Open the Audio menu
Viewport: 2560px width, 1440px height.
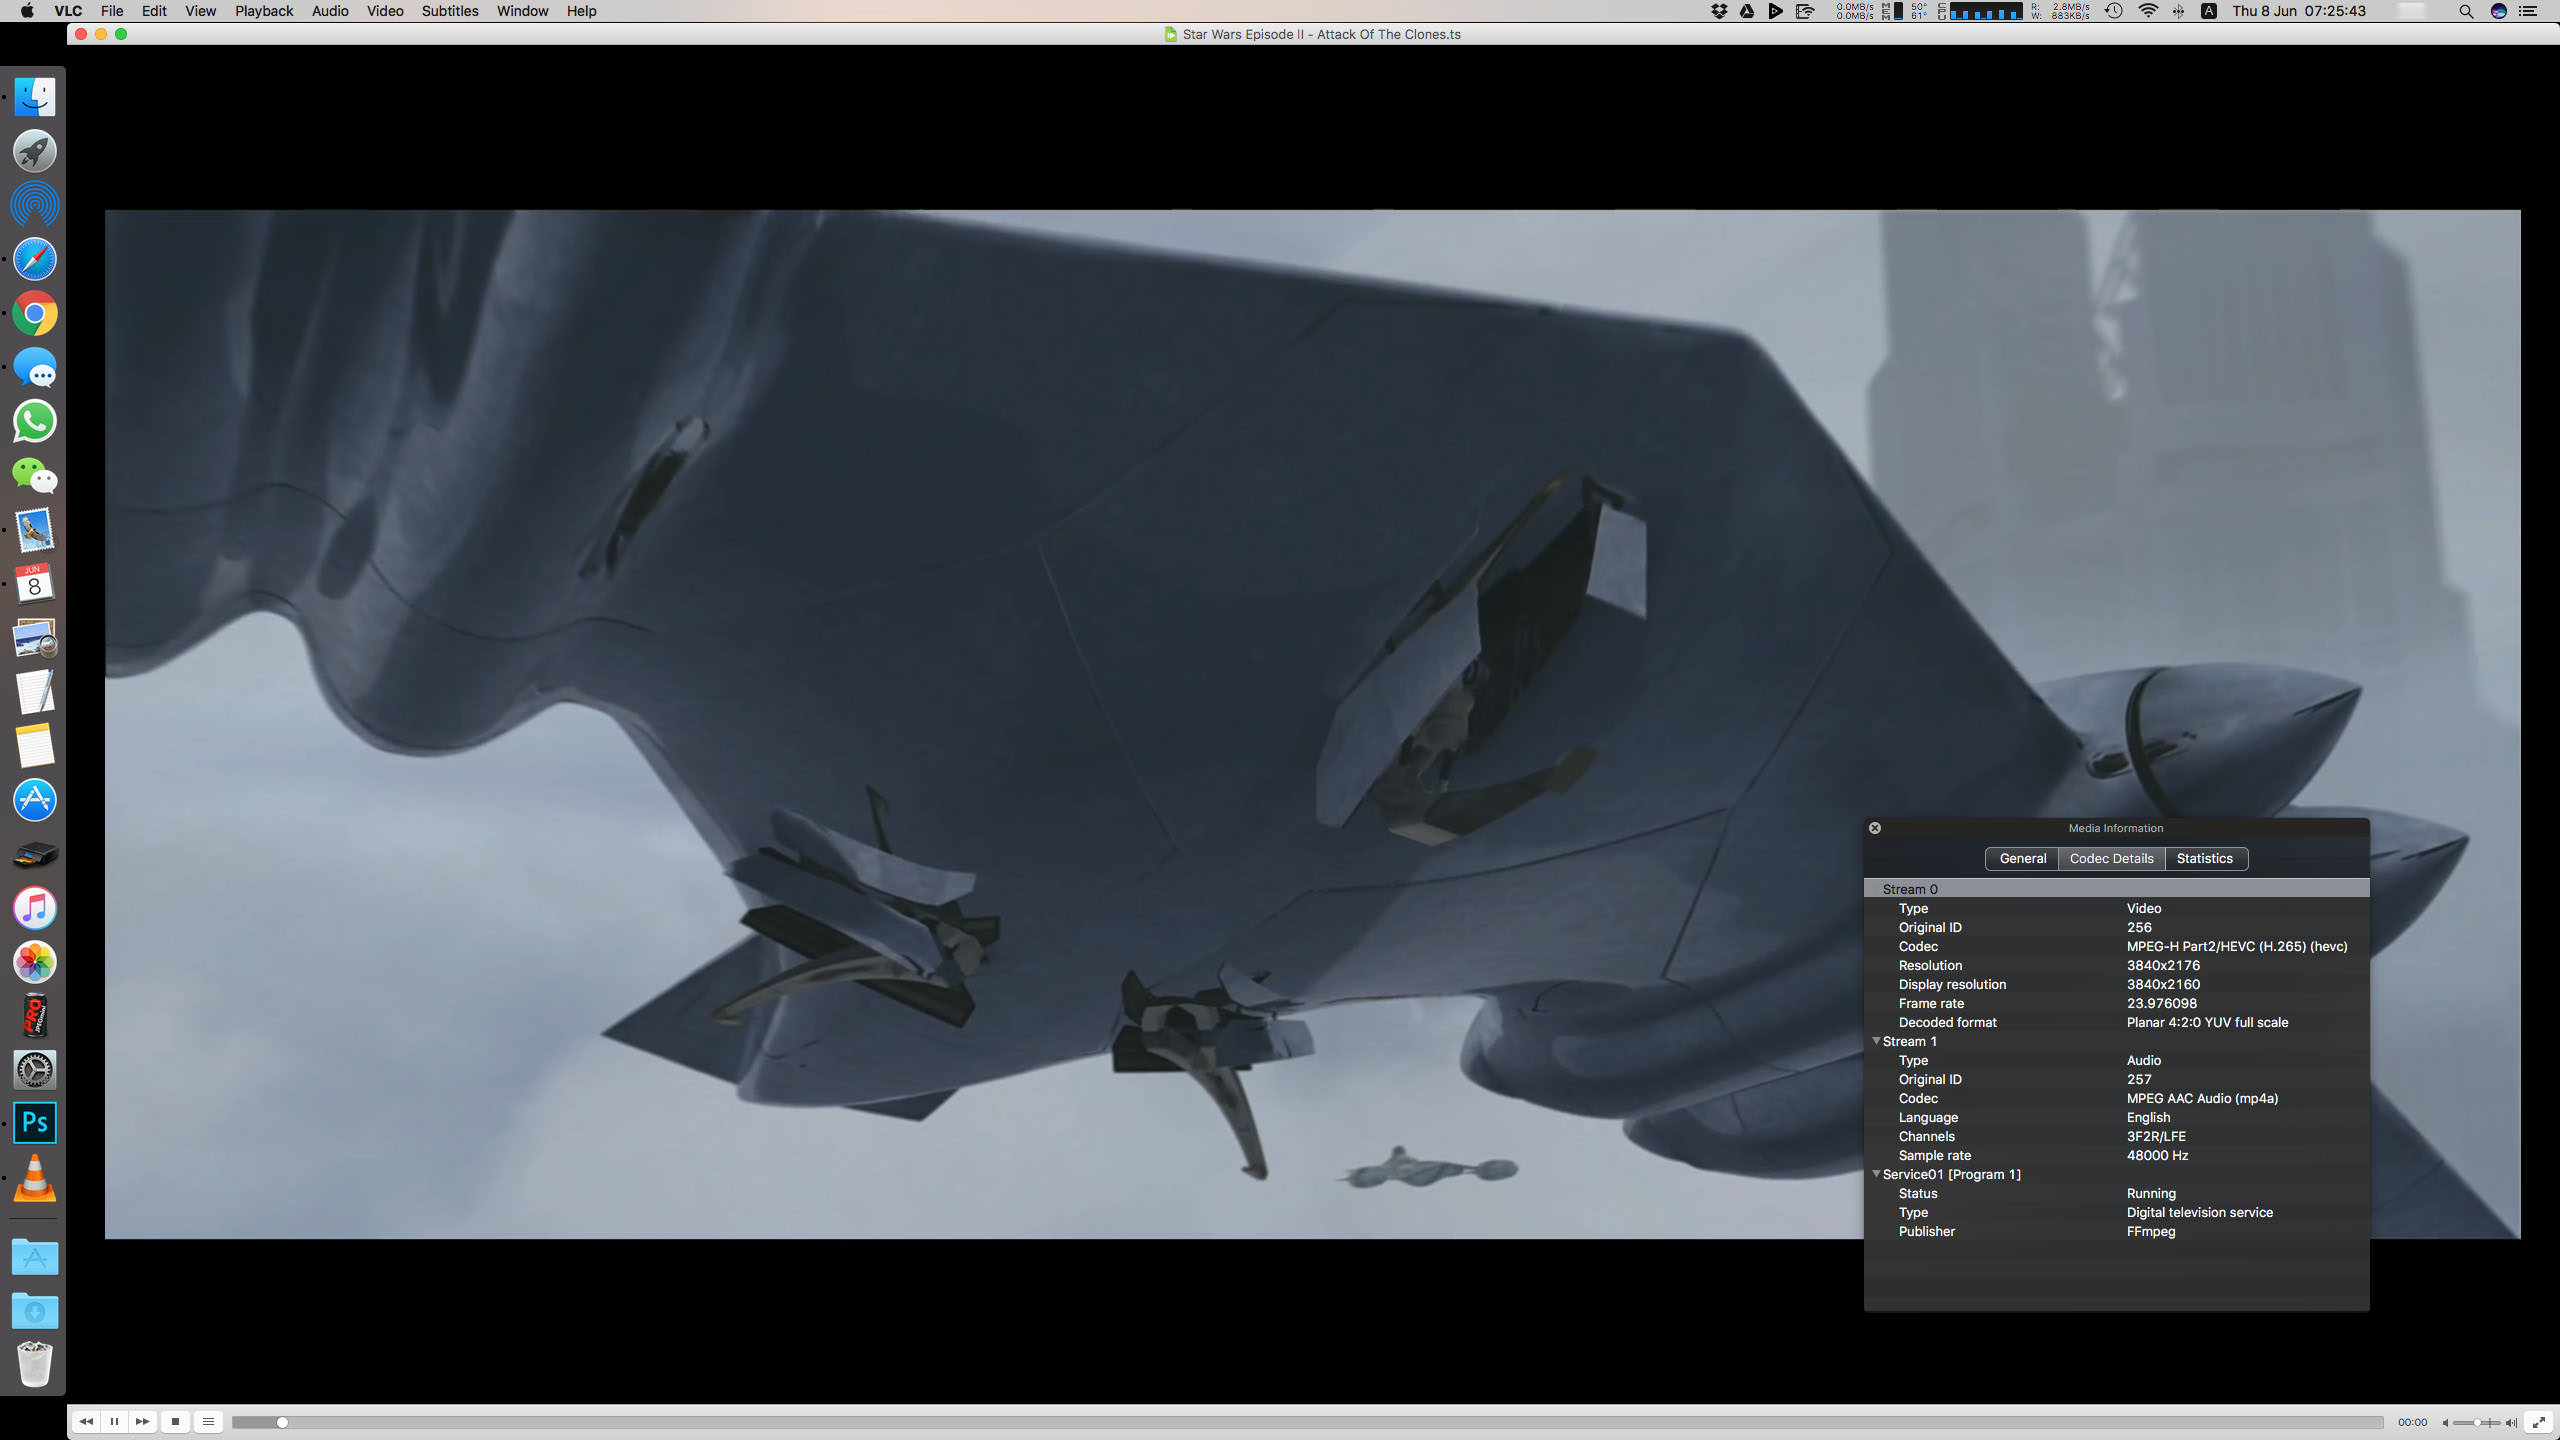330,11
